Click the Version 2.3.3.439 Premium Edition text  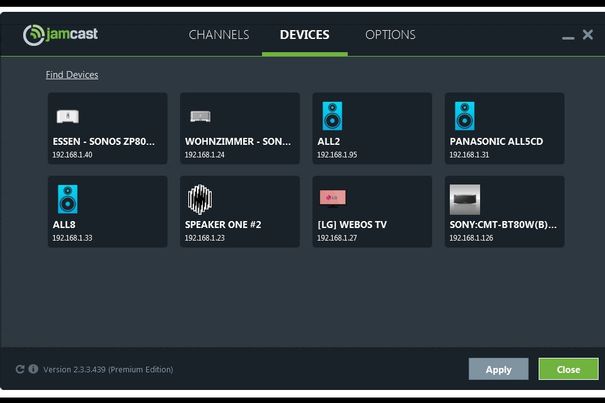click(x=108, y=369)
